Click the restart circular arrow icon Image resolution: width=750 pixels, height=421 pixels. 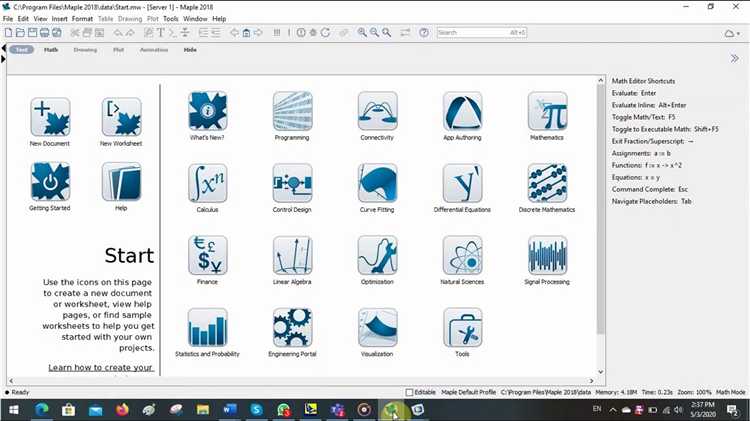[325, 33]
